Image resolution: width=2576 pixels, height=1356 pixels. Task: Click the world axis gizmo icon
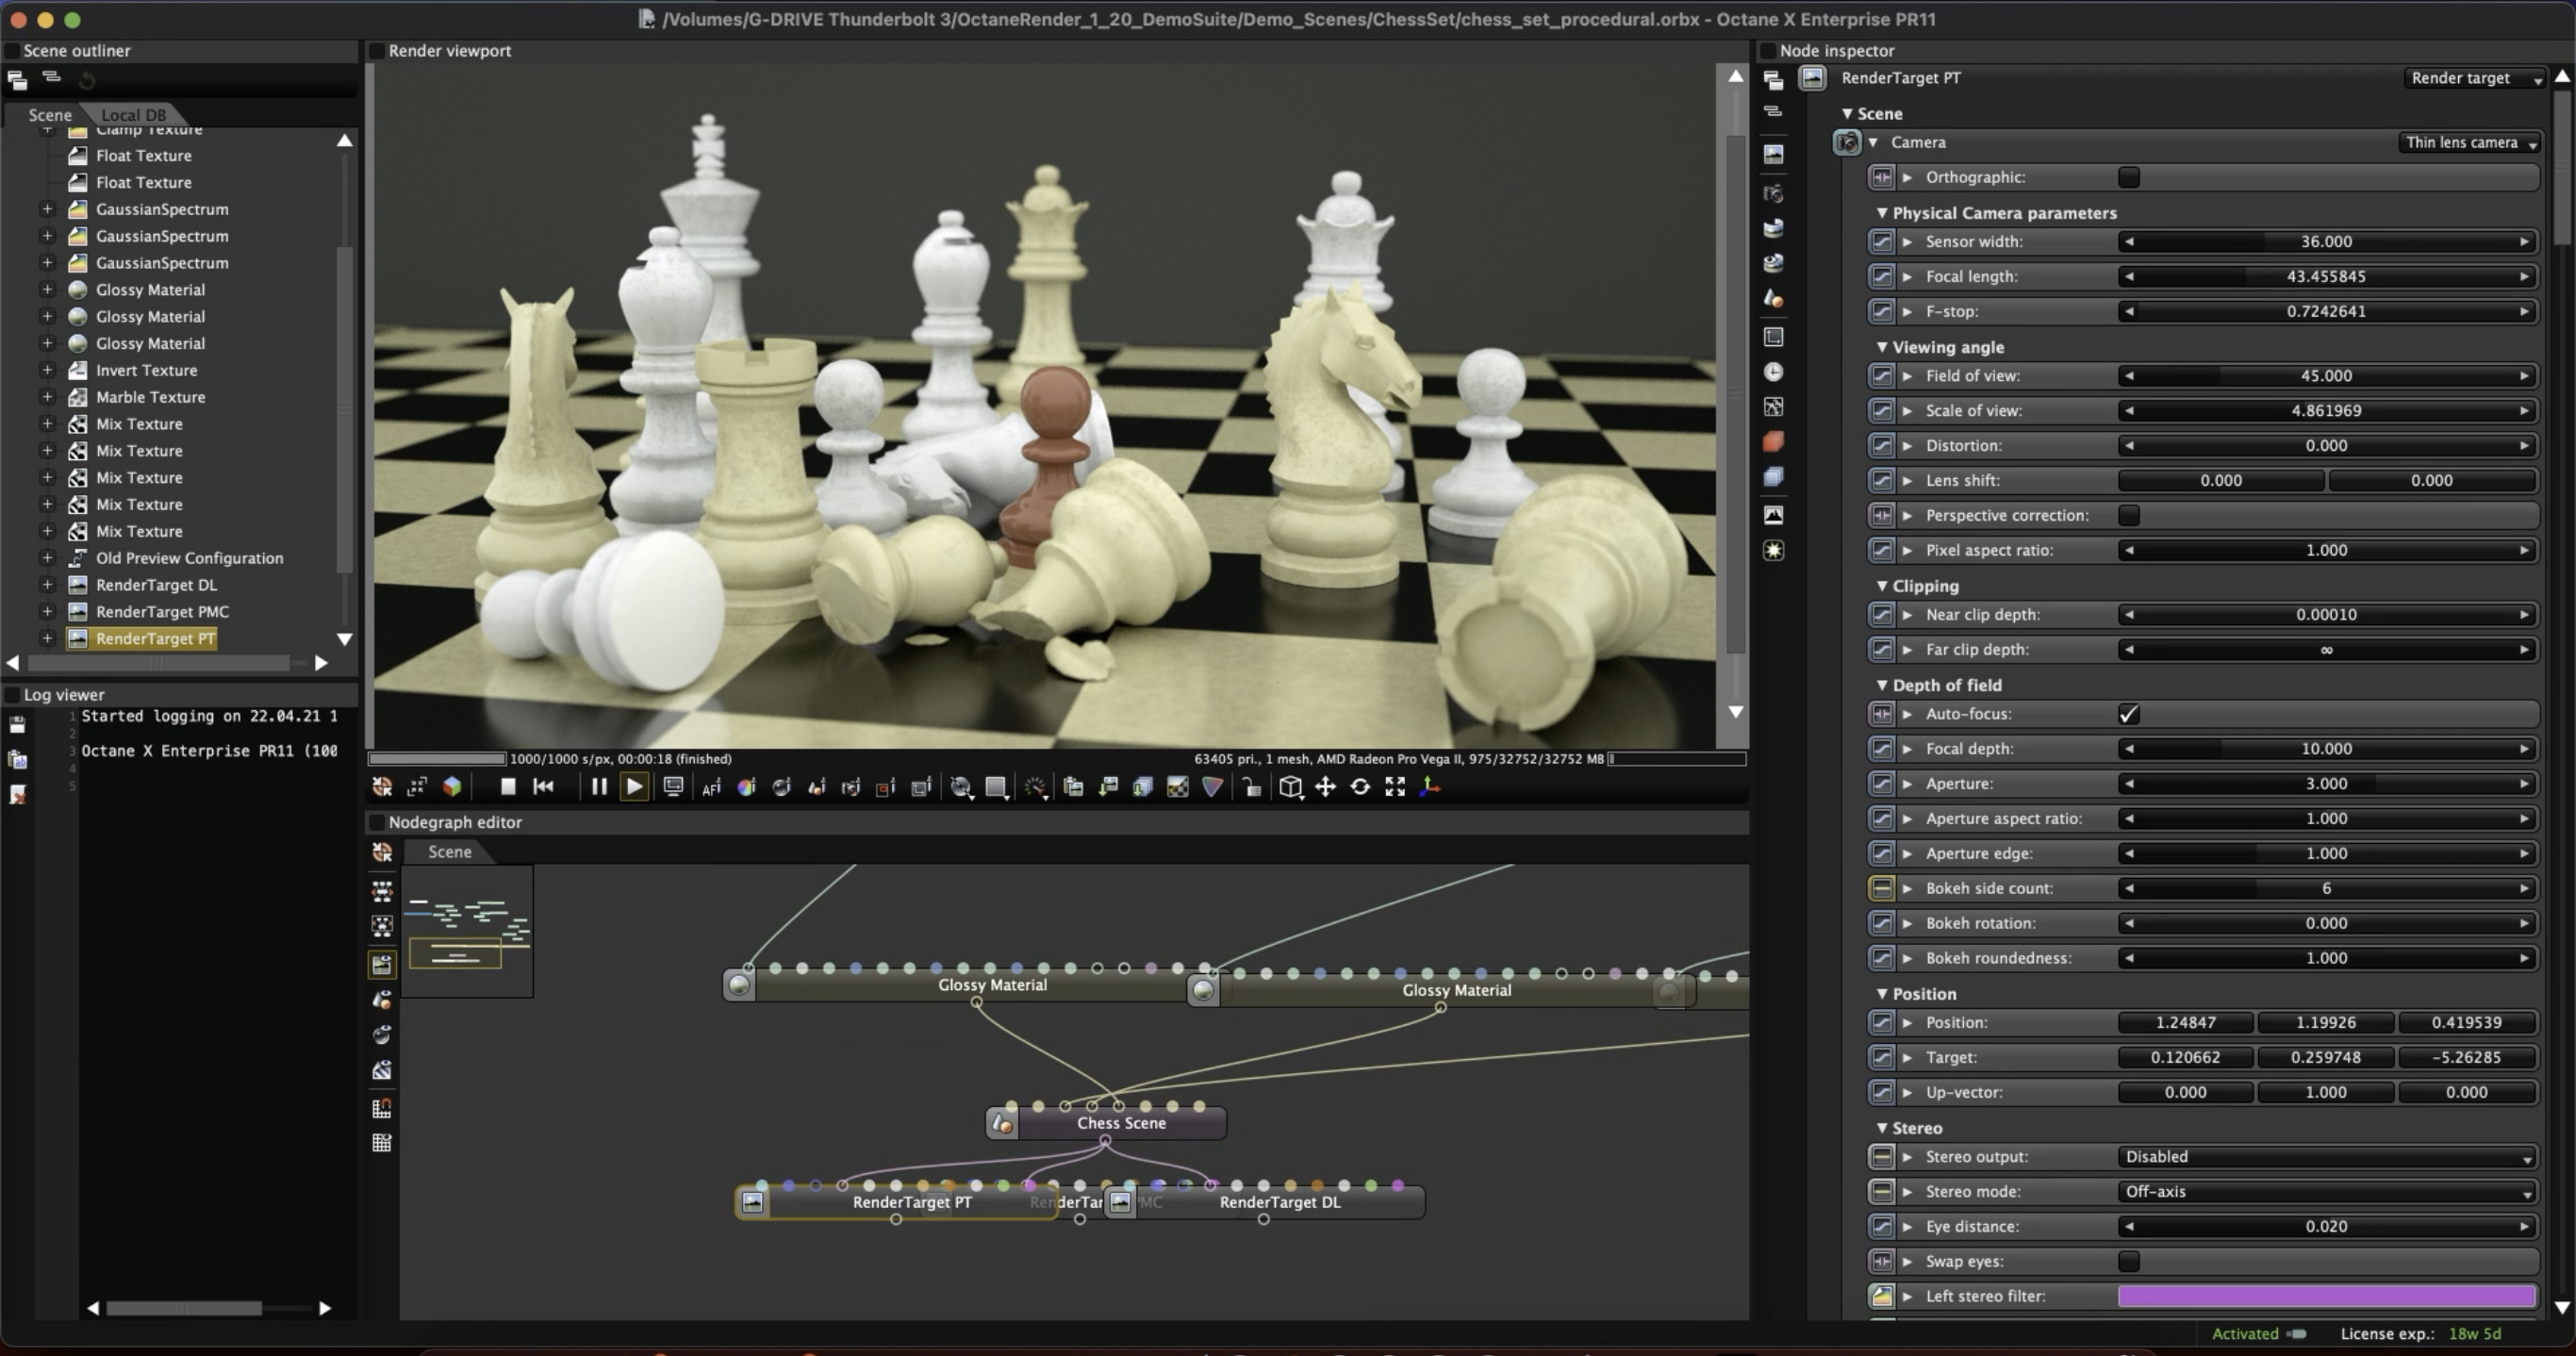point(1430,788)
